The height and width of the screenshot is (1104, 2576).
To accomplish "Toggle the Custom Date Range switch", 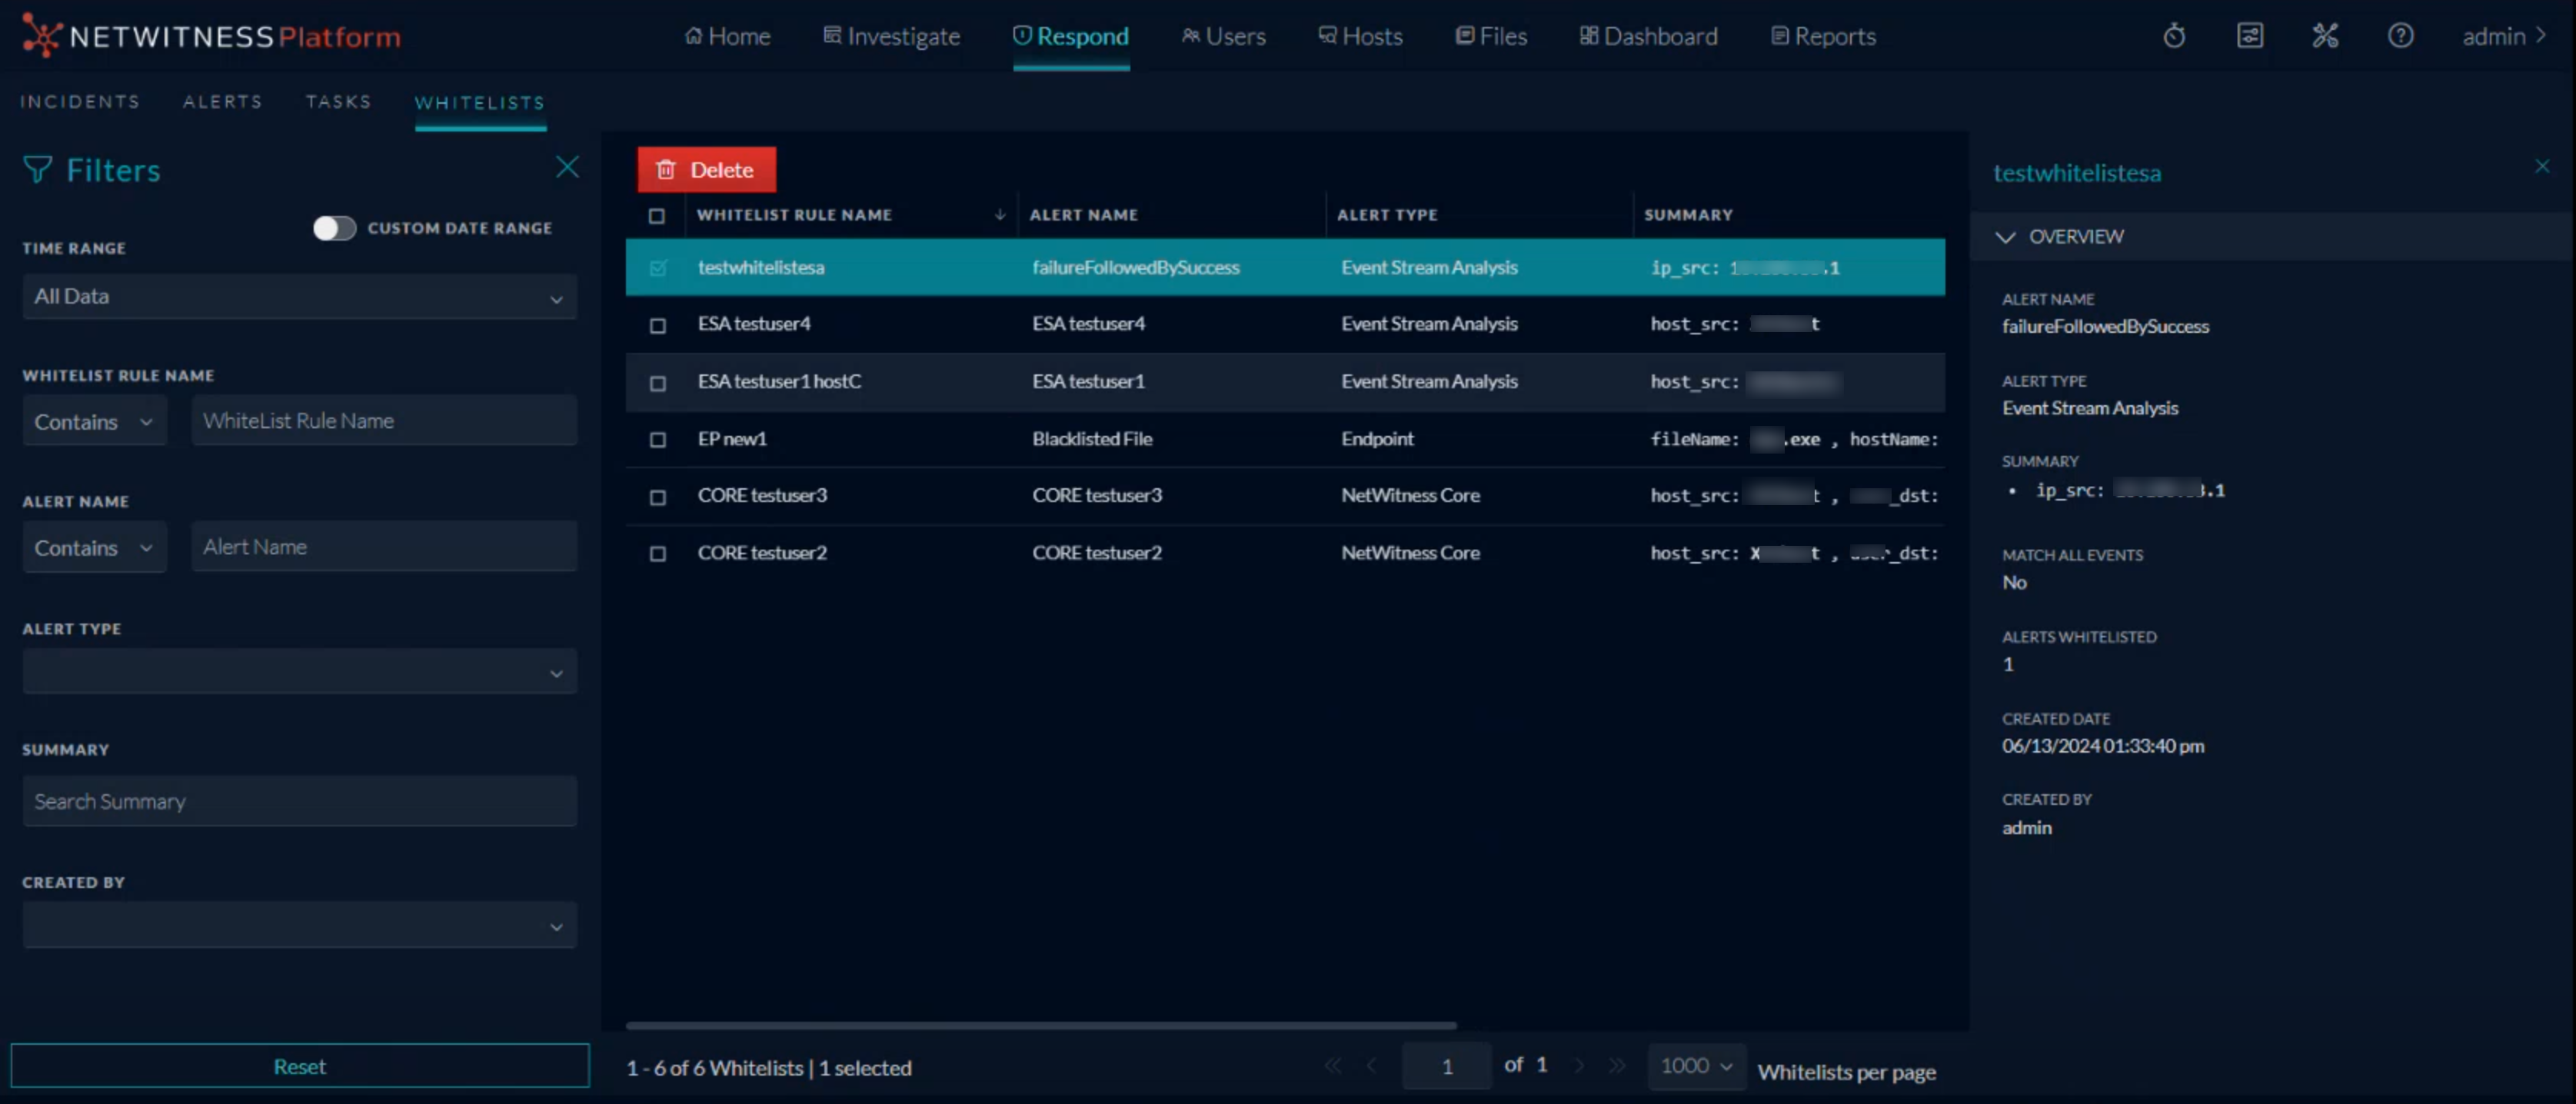I will pos(334,228).
